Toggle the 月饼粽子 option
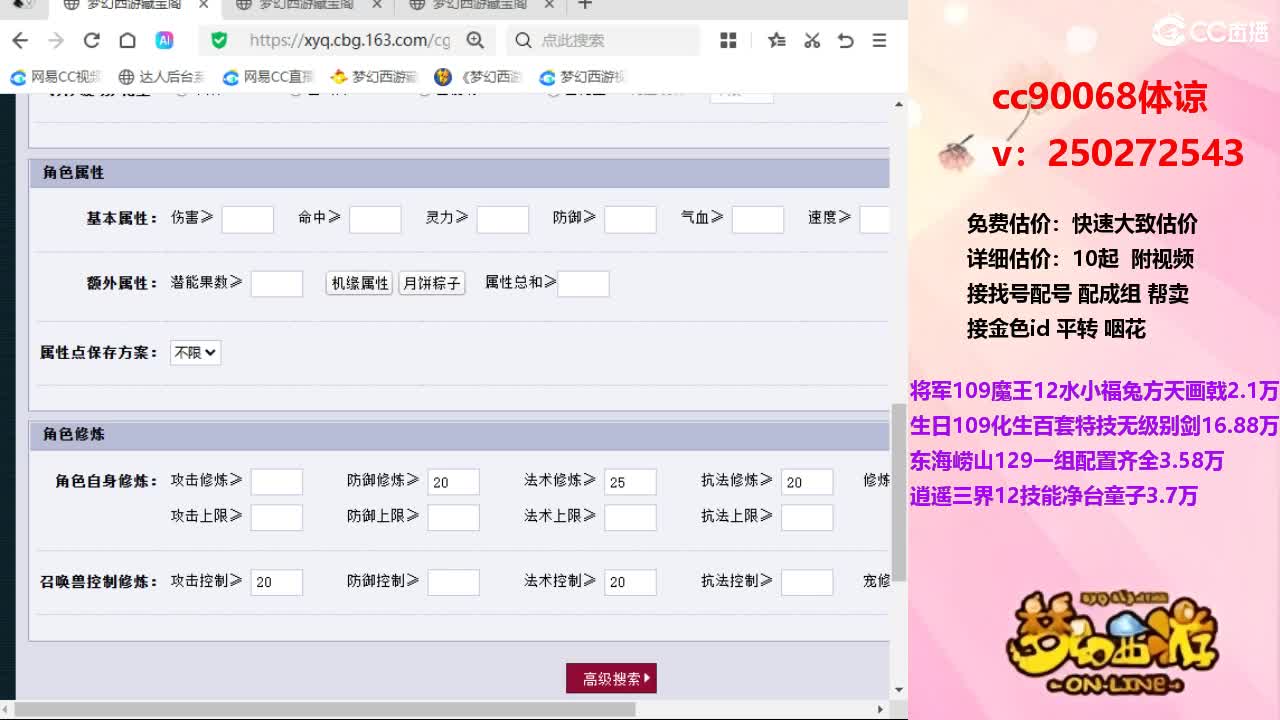The width and height of the screenshot is (1280, 720). coord(431,283)
